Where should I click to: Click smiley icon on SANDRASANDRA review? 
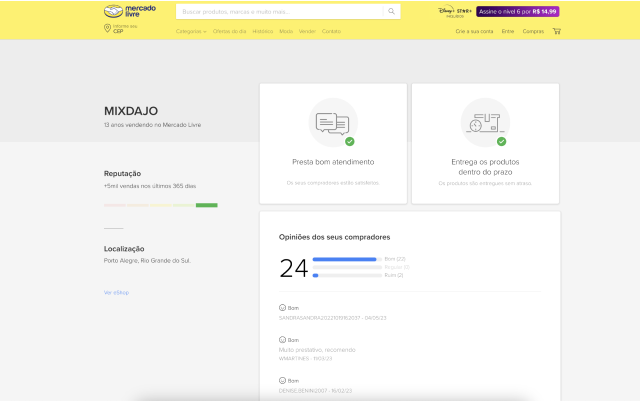coord(282,307)
